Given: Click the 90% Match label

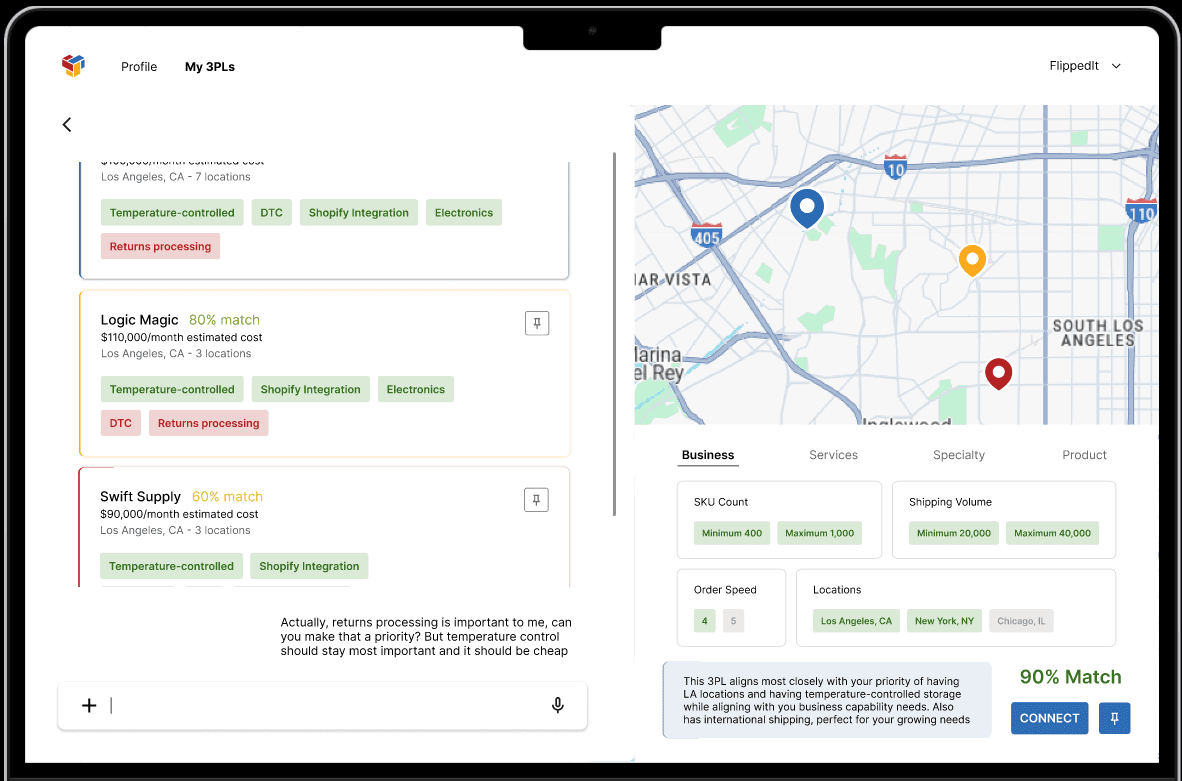Looking at the screenshot, I should pos(1070,677).
